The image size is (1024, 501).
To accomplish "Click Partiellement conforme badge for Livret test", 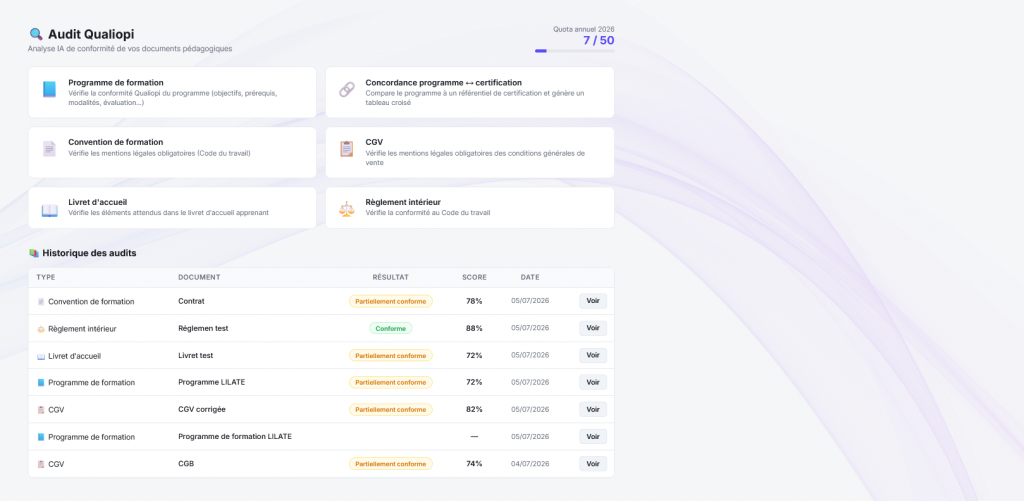I will [391, 355].
